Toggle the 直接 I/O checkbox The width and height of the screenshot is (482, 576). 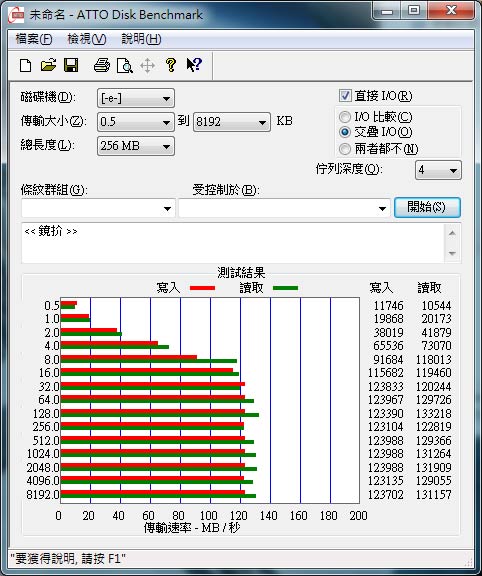(x=345, y=96)
